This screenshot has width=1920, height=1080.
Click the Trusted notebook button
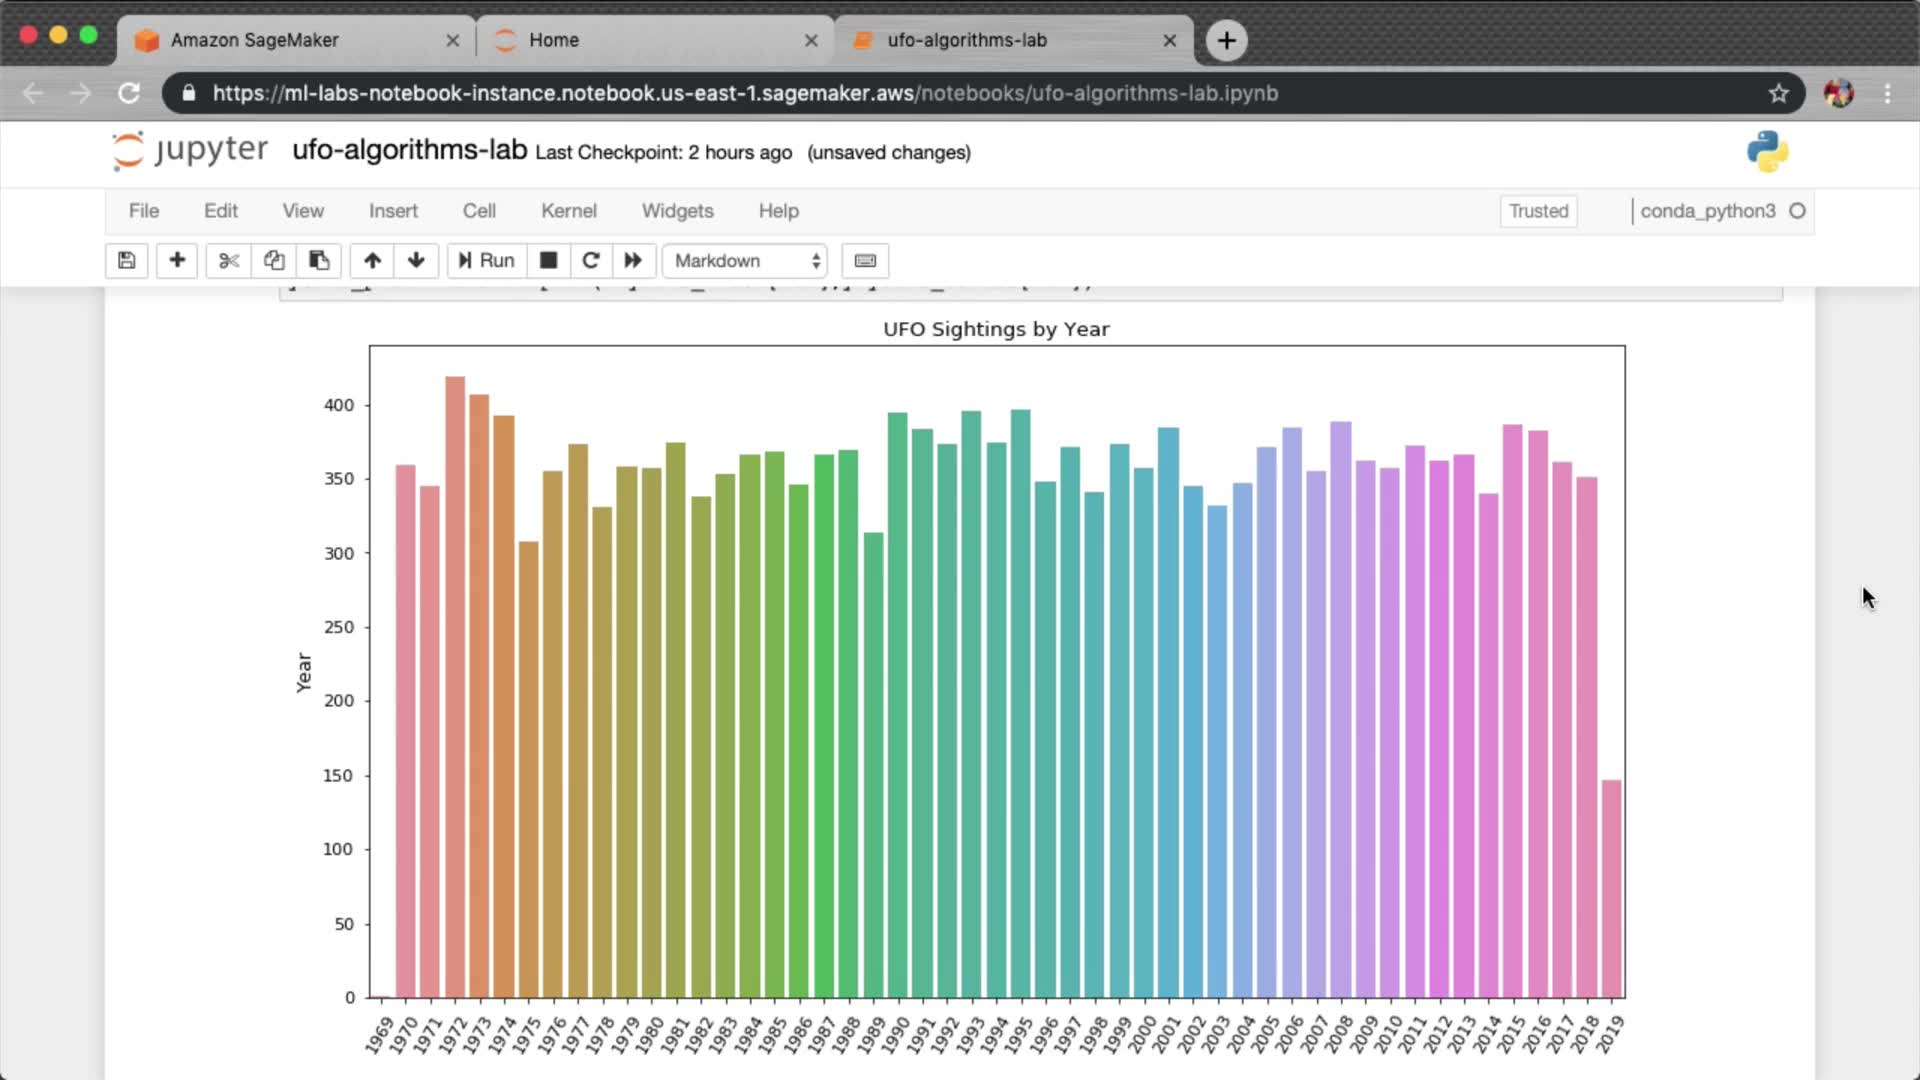tap(1538, 211)
